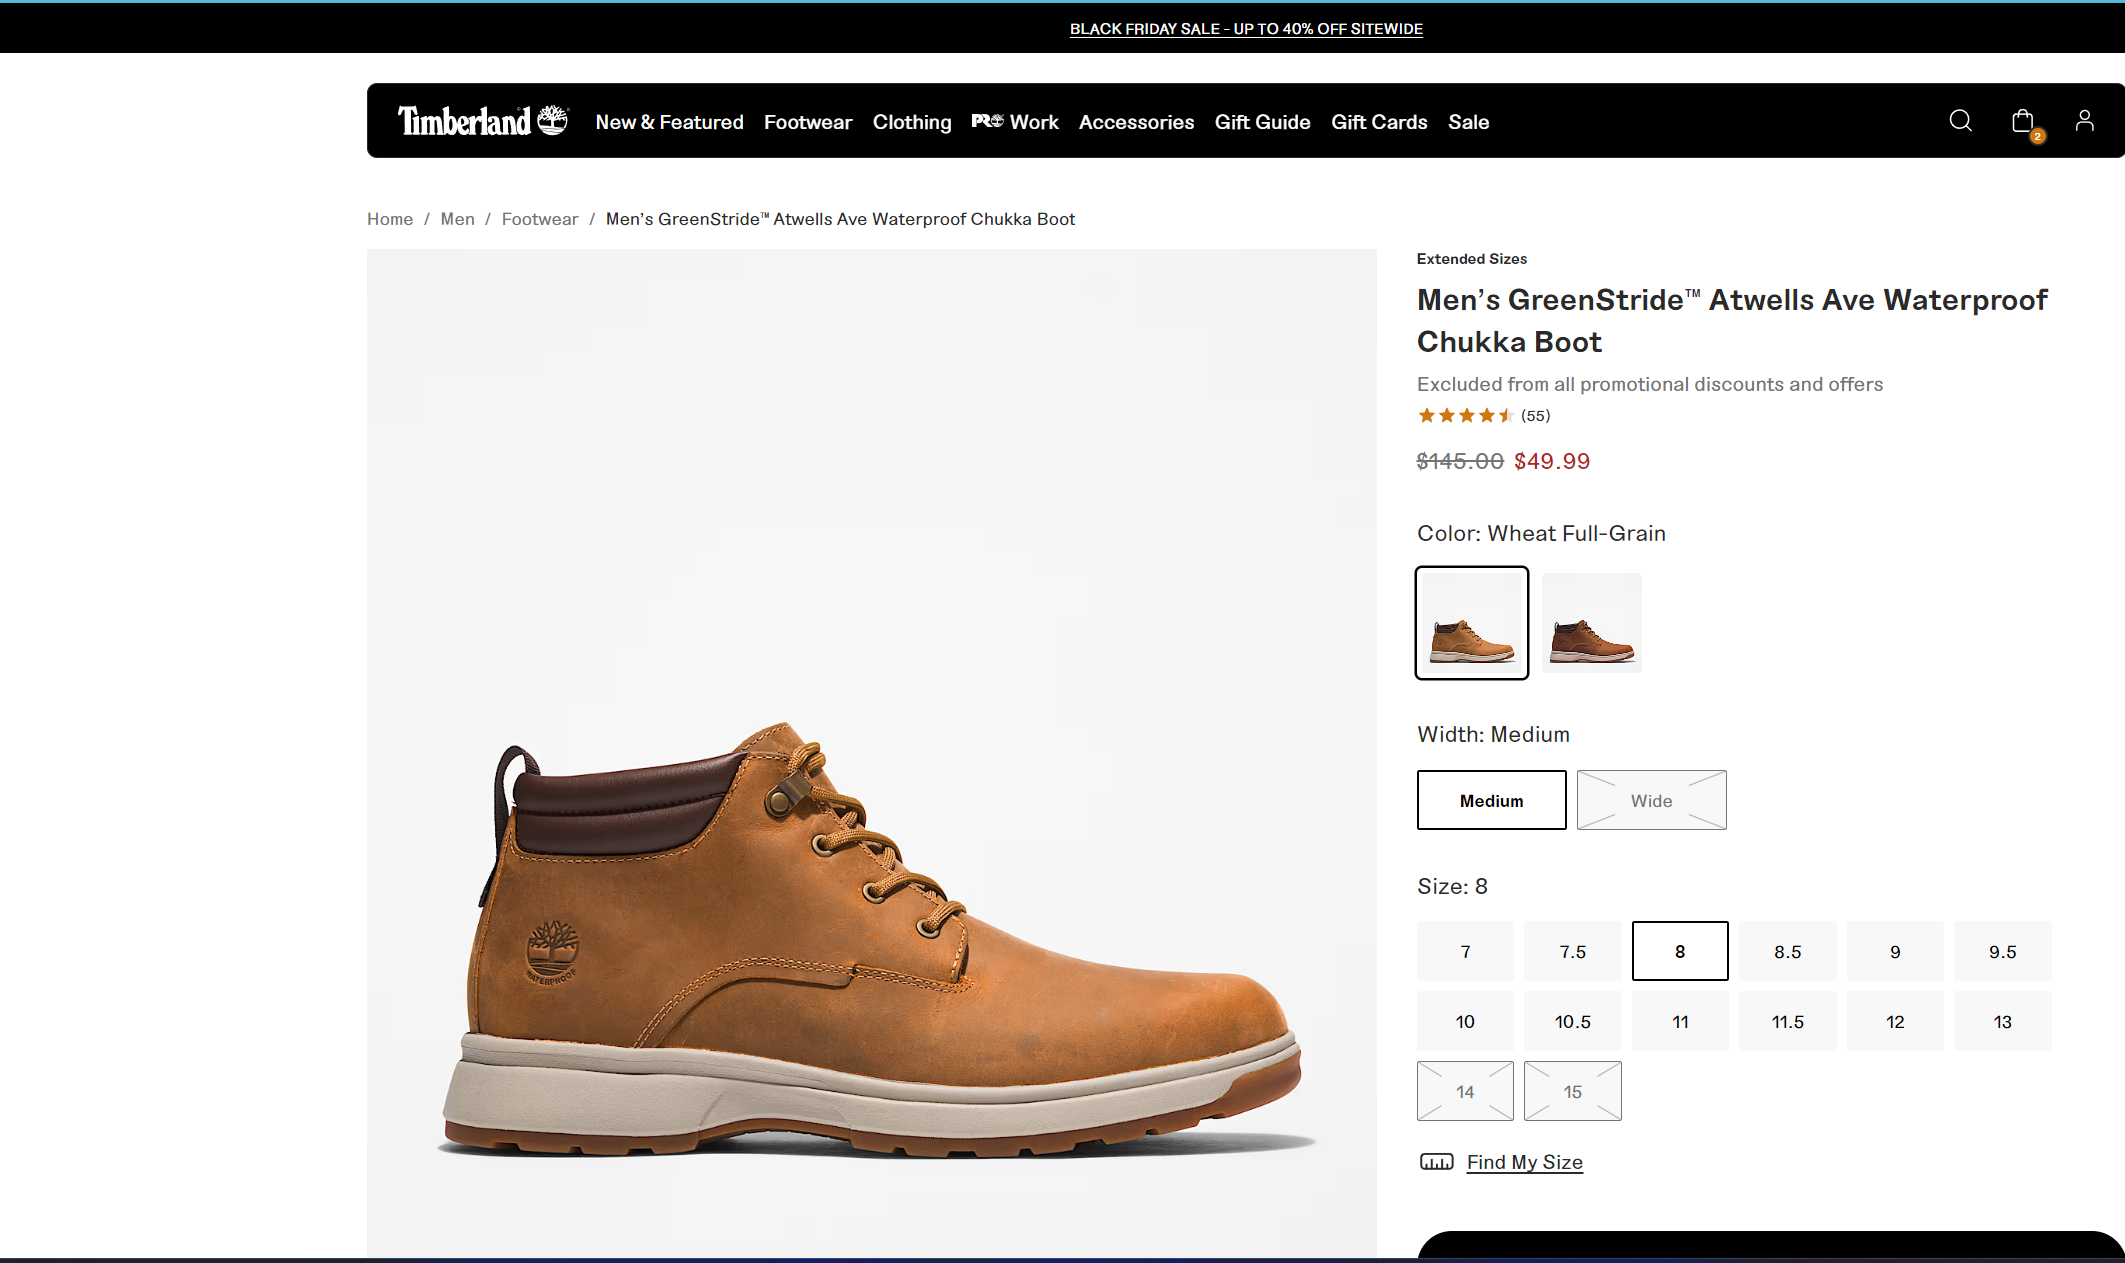Open the user account icon
Screen dimensions: 2125x1263
pyautogui.click(x=2084, y=121)
